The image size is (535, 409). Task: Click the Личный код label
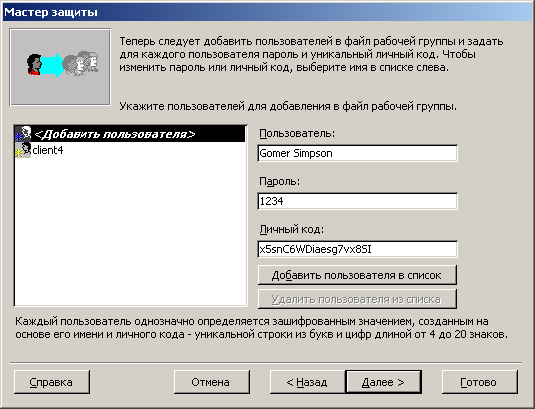pos(291,230)
